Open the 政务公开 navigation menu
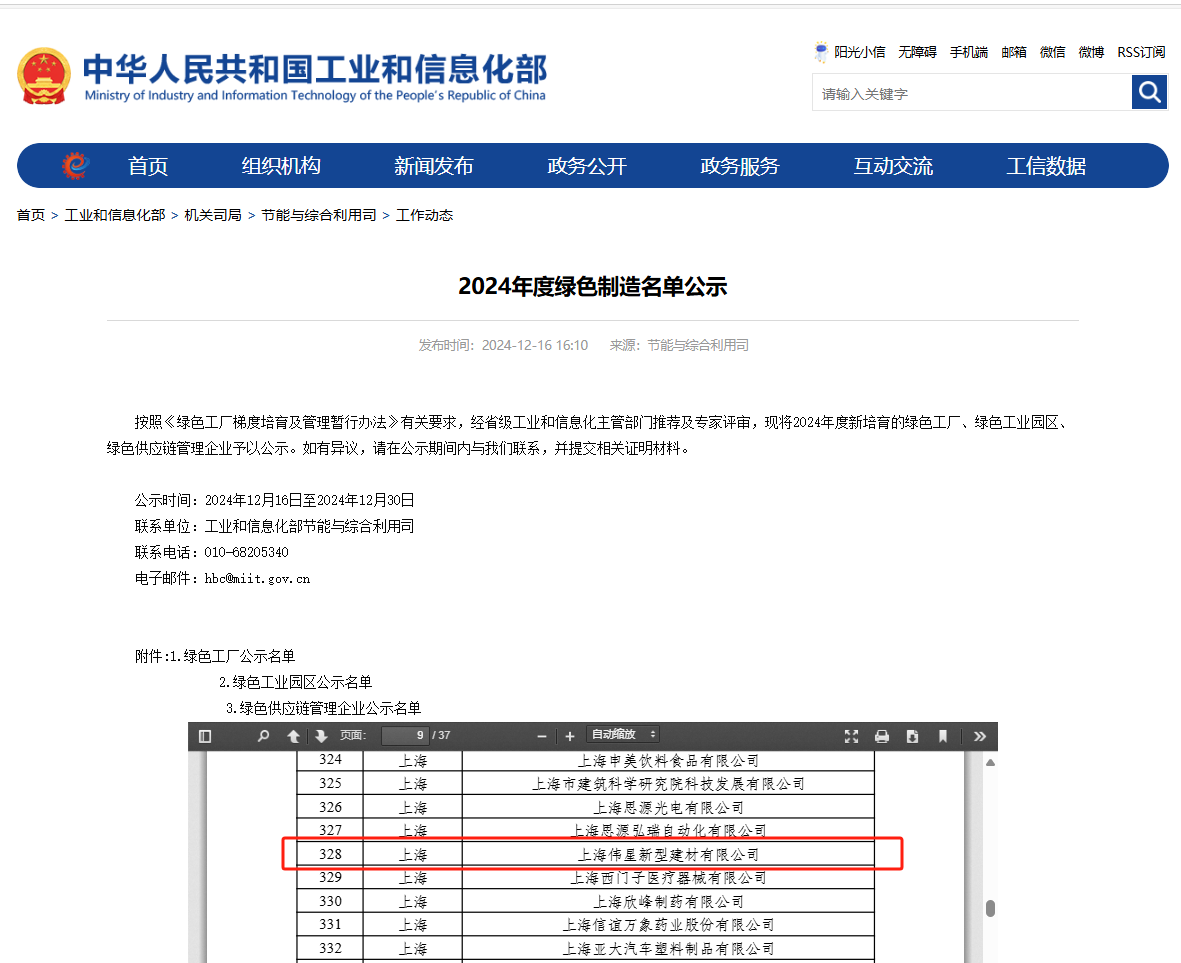Viewport: 1181px width, 963px height. tap(587, 166)
